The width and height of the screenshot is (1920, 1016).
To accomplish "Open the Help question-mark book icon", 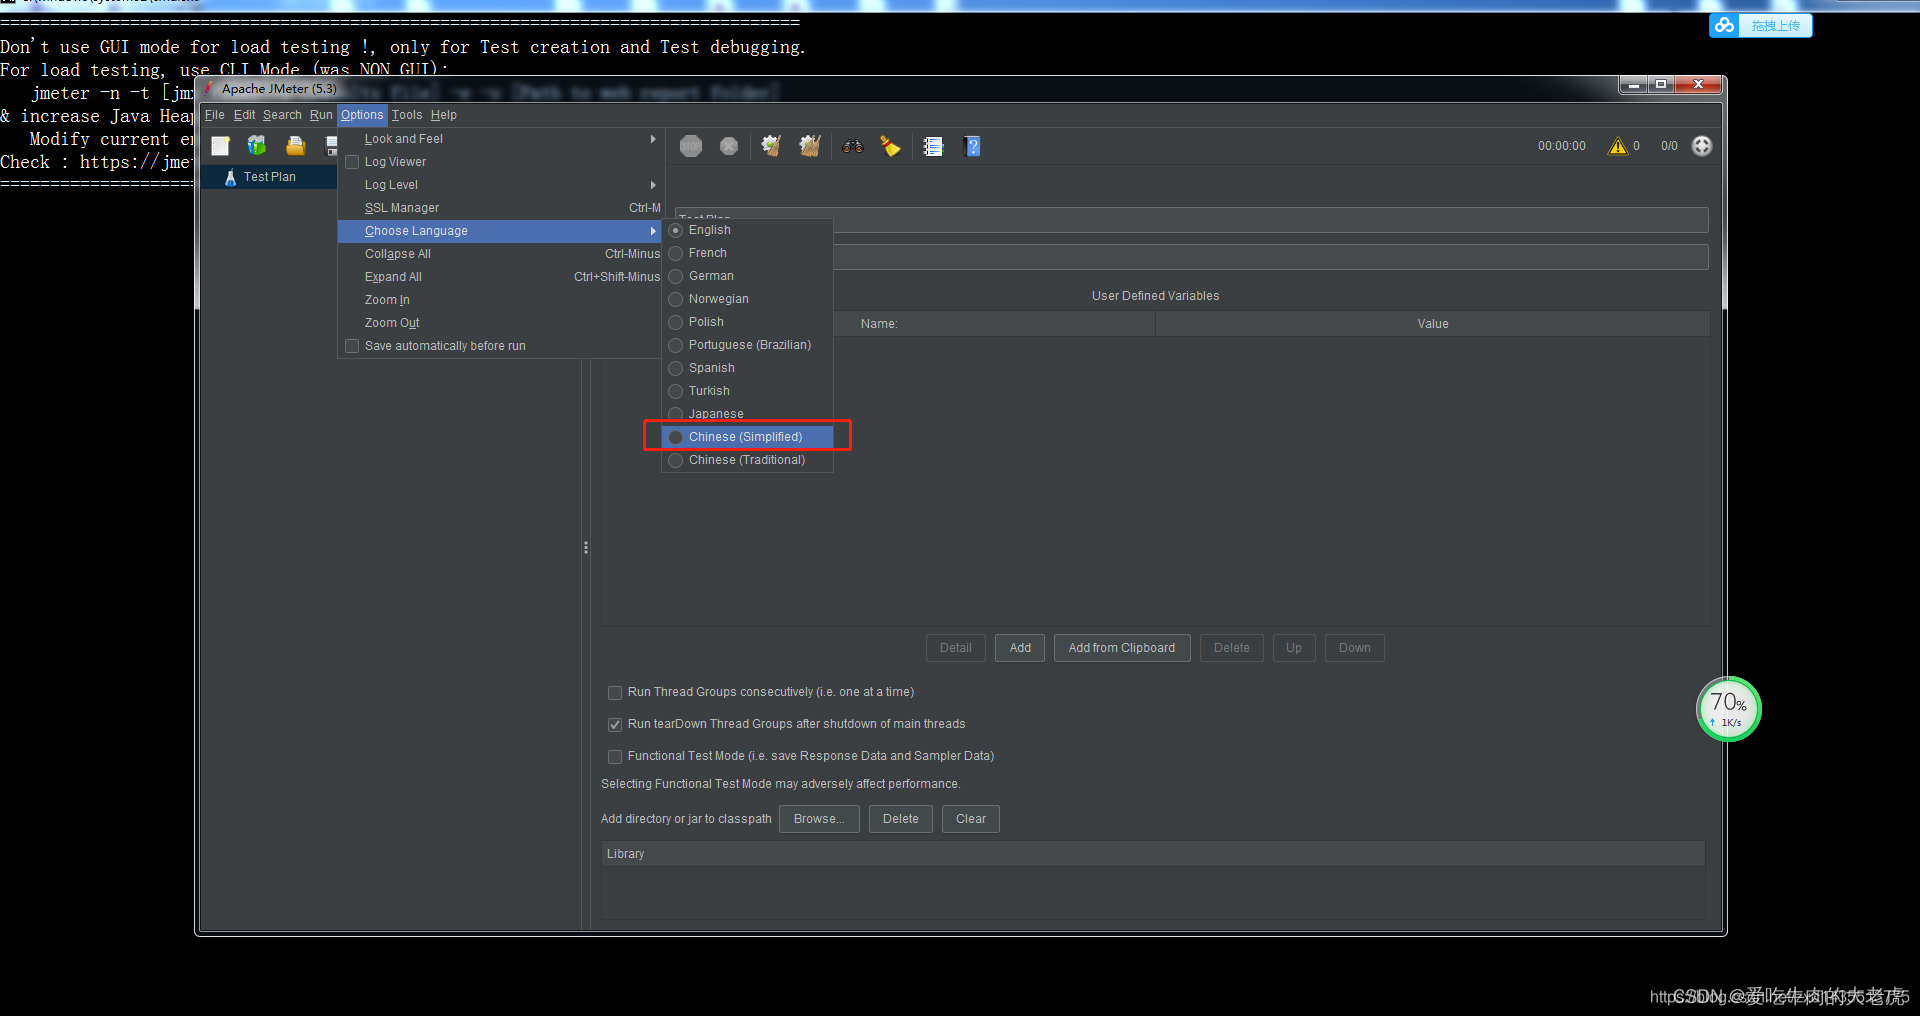I will pyautogui.click(x=972, y=146).
